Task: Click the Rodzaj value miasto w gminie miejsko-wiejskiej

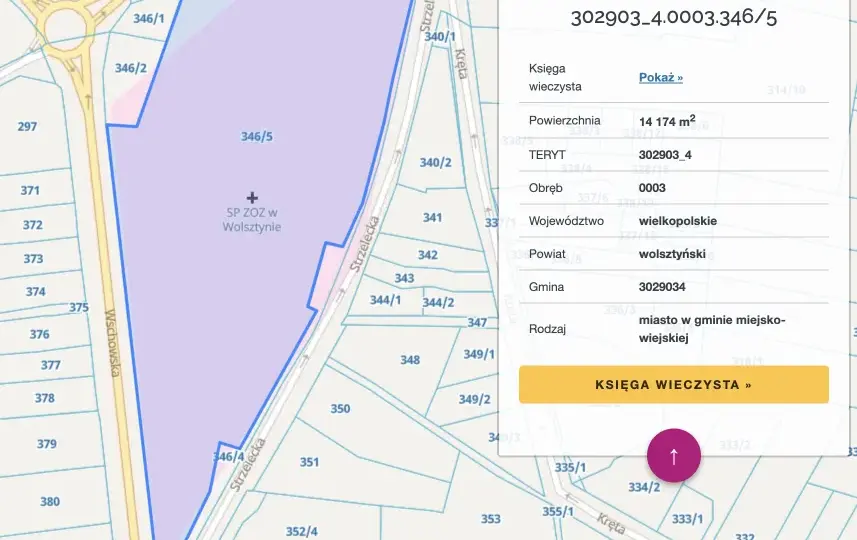Action: (x=712, y=328)
